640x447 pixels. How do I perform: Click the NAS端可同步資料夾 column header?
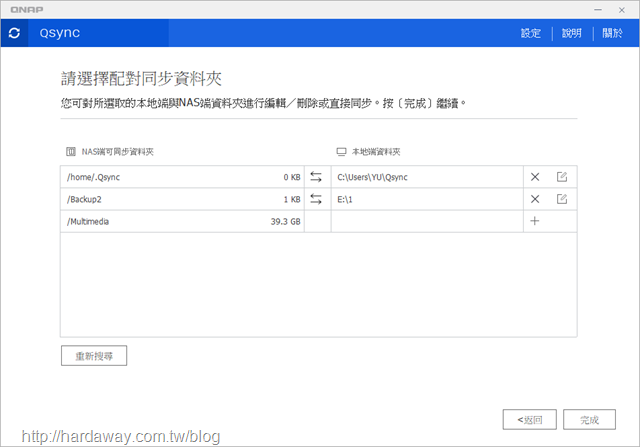[118, 152]
